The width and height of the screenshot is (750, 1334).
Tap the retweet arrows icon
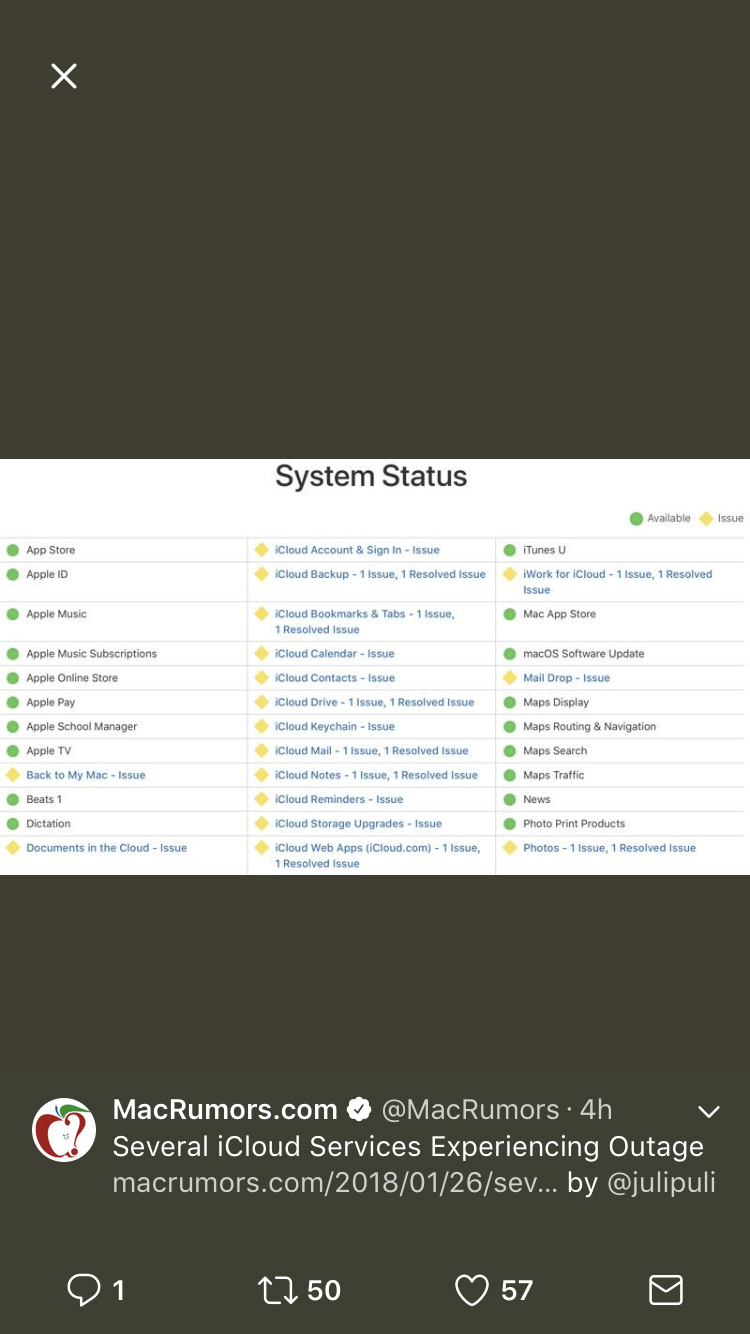click(277, 1290)
